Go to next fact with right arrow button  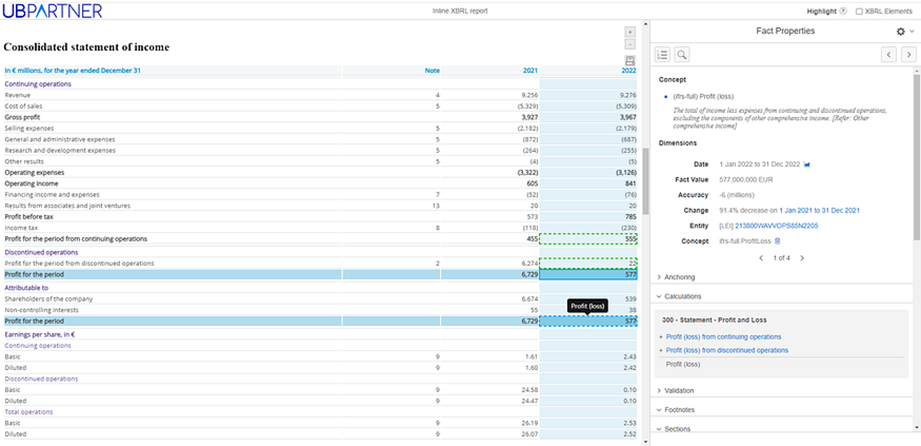(907, 54)
